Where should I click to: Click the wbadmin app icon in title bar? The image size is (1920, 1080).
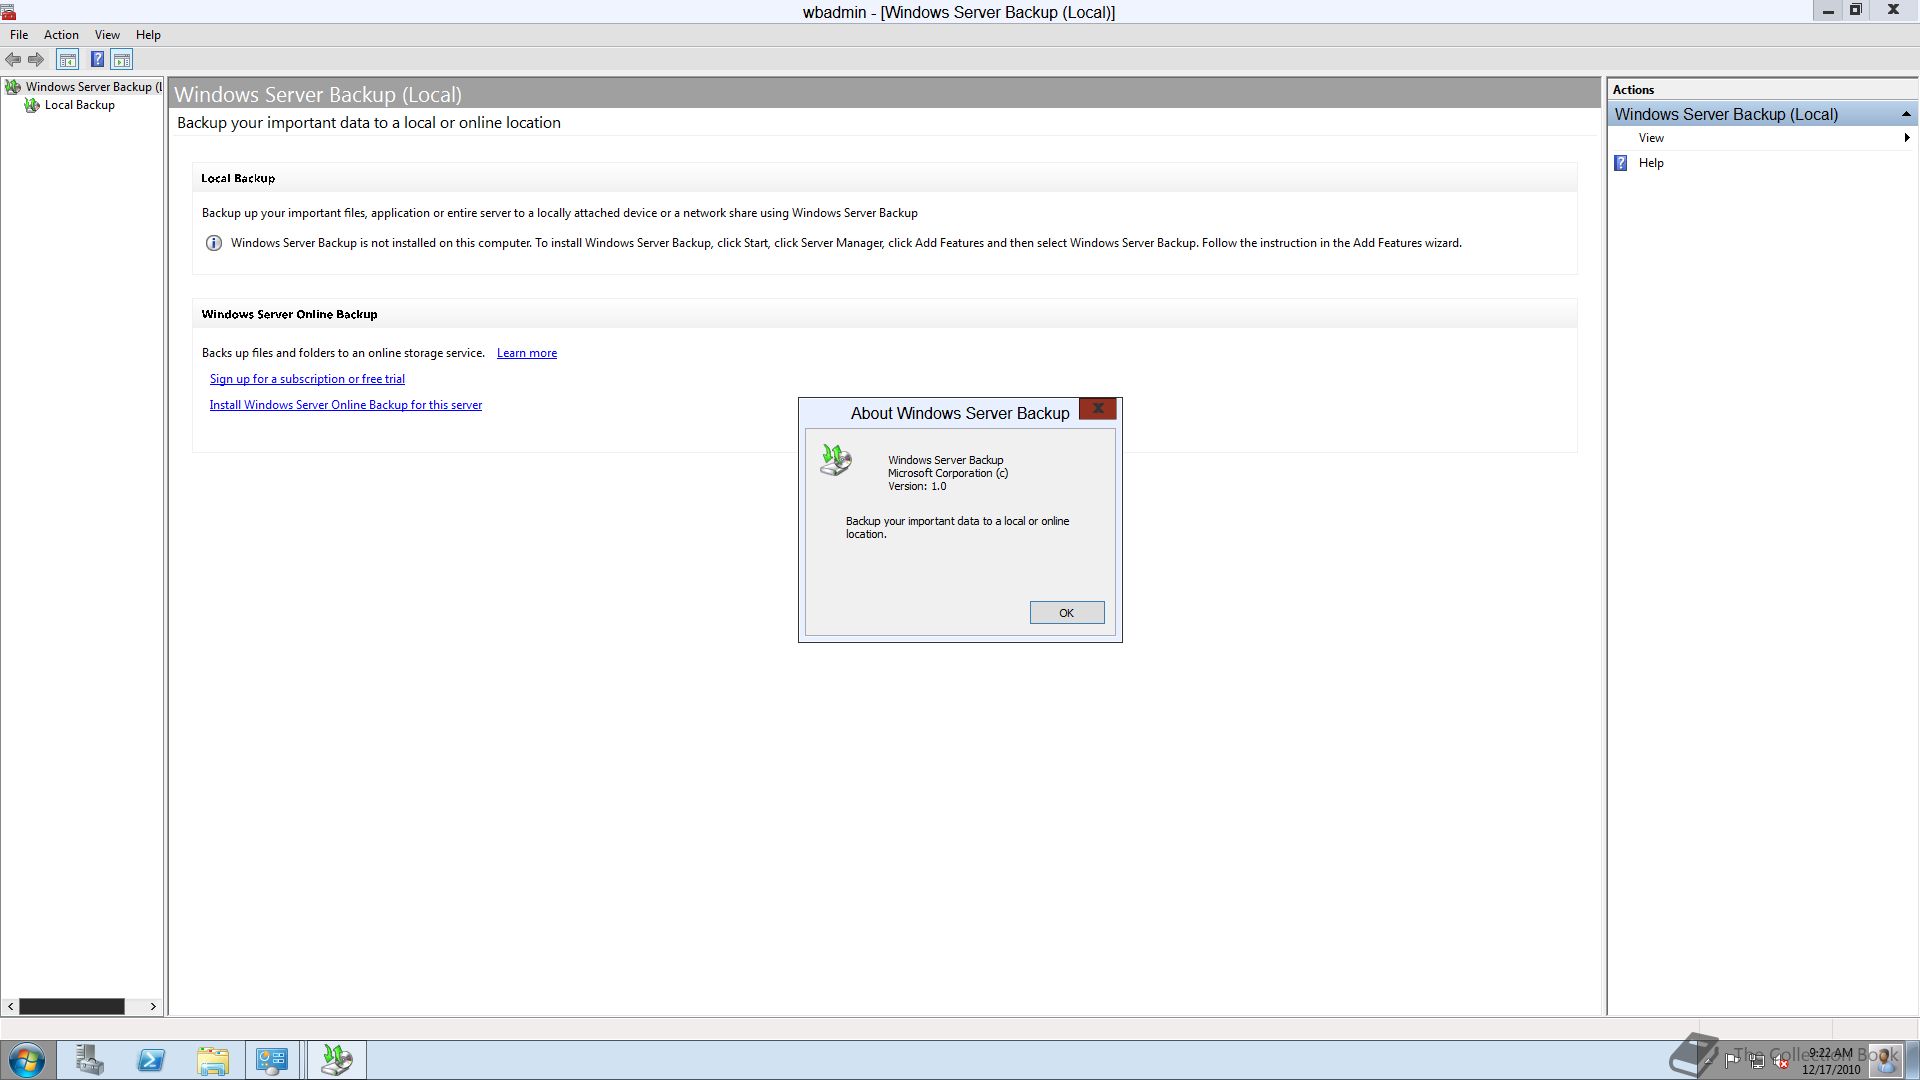9,11
